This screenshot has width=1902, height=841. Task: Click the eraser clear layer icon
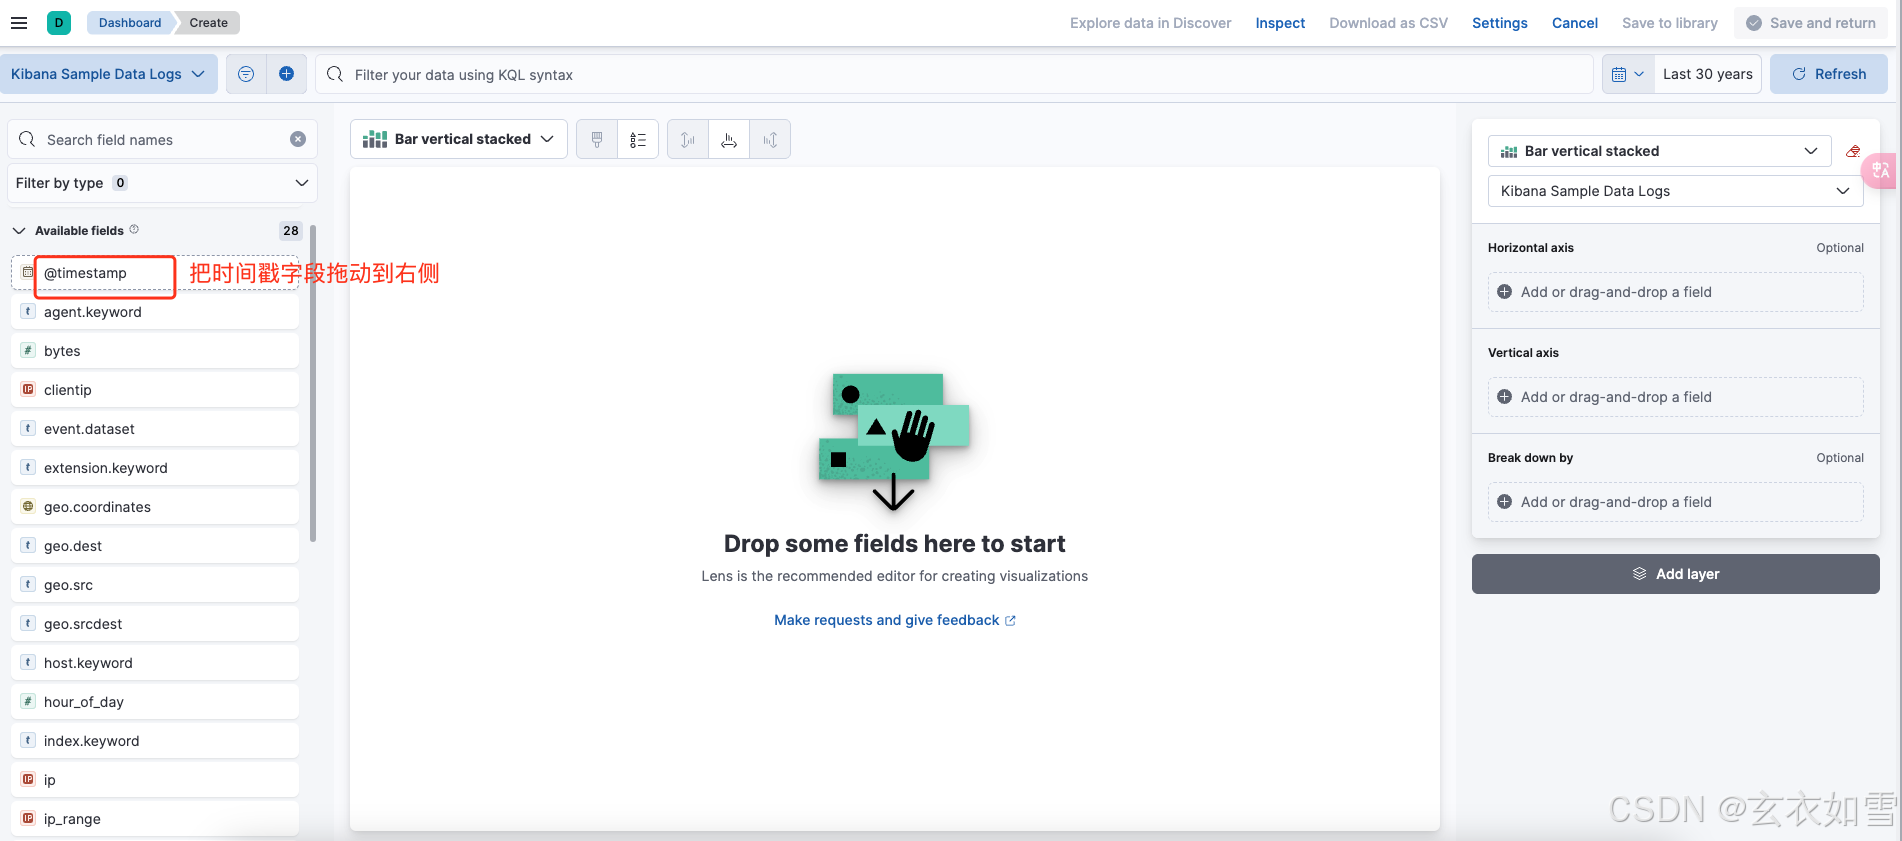[x=1853, y=151]
